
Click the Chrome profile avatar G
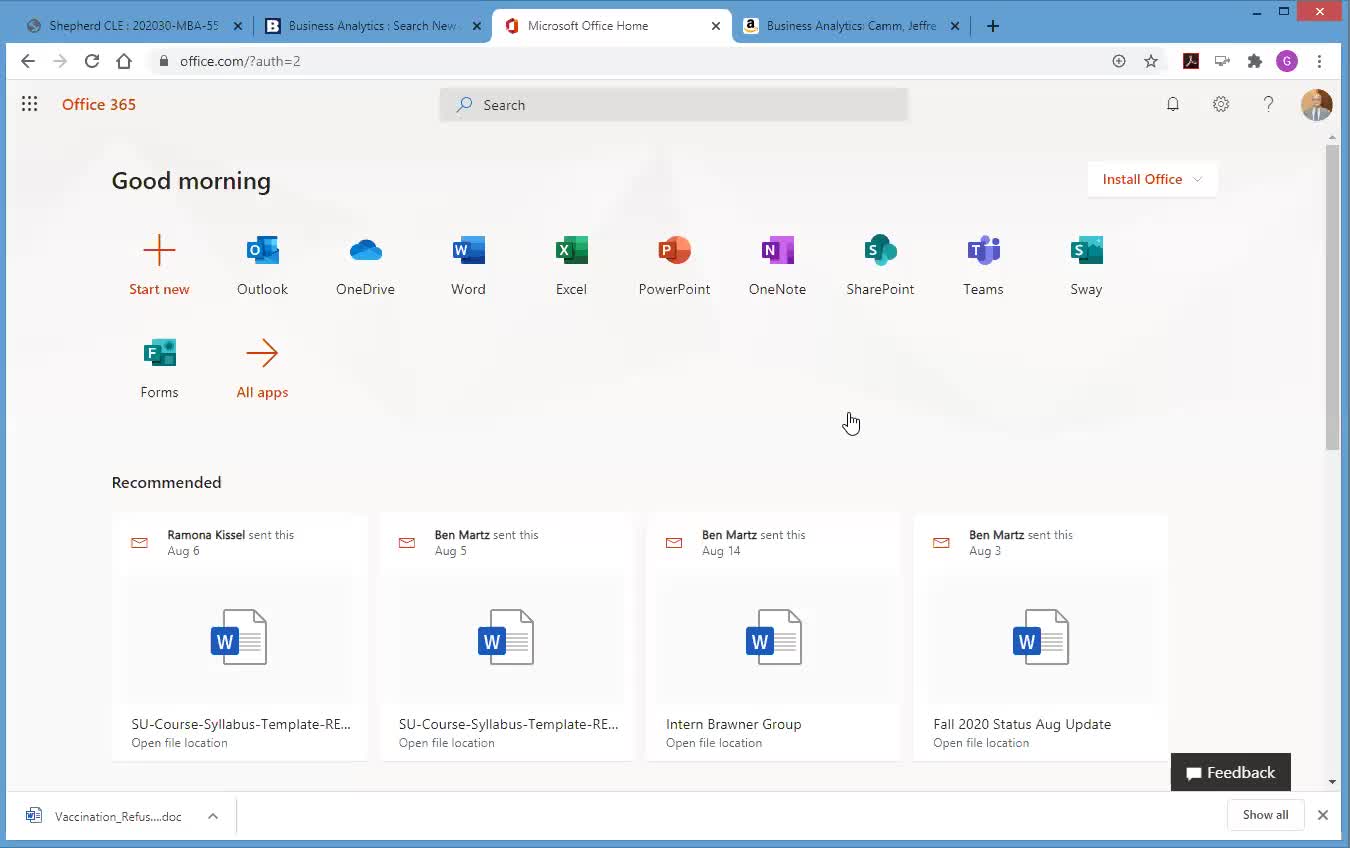[1287, 61]
